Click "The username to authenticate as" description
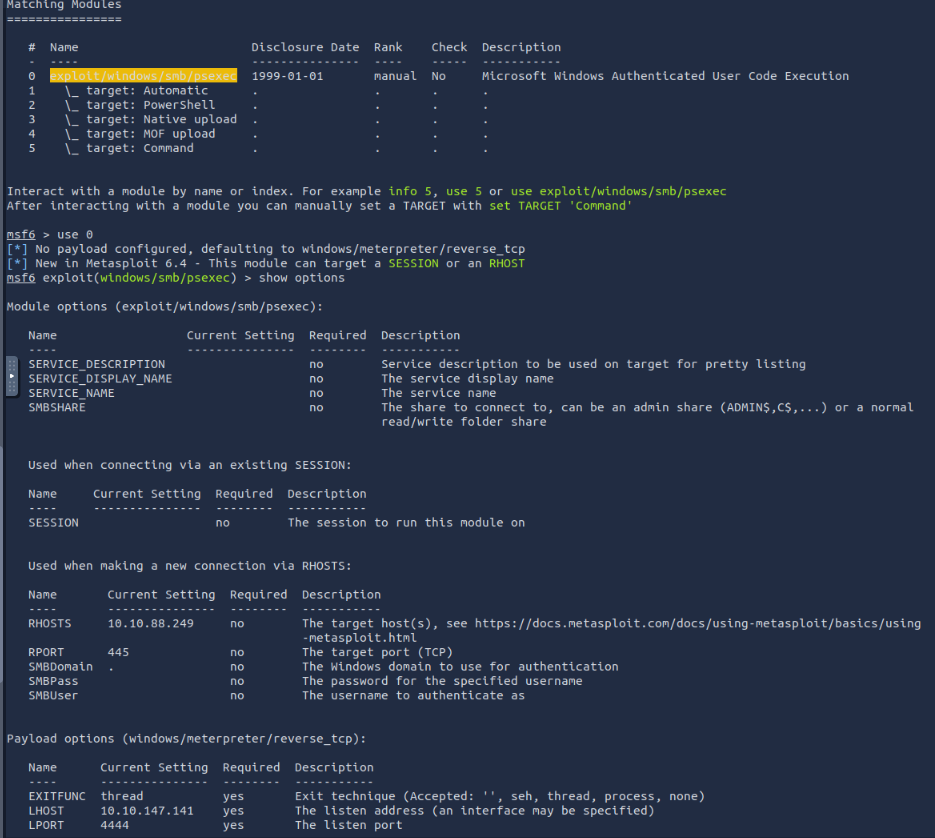This screenshot has width=935, height=838. 414,695
